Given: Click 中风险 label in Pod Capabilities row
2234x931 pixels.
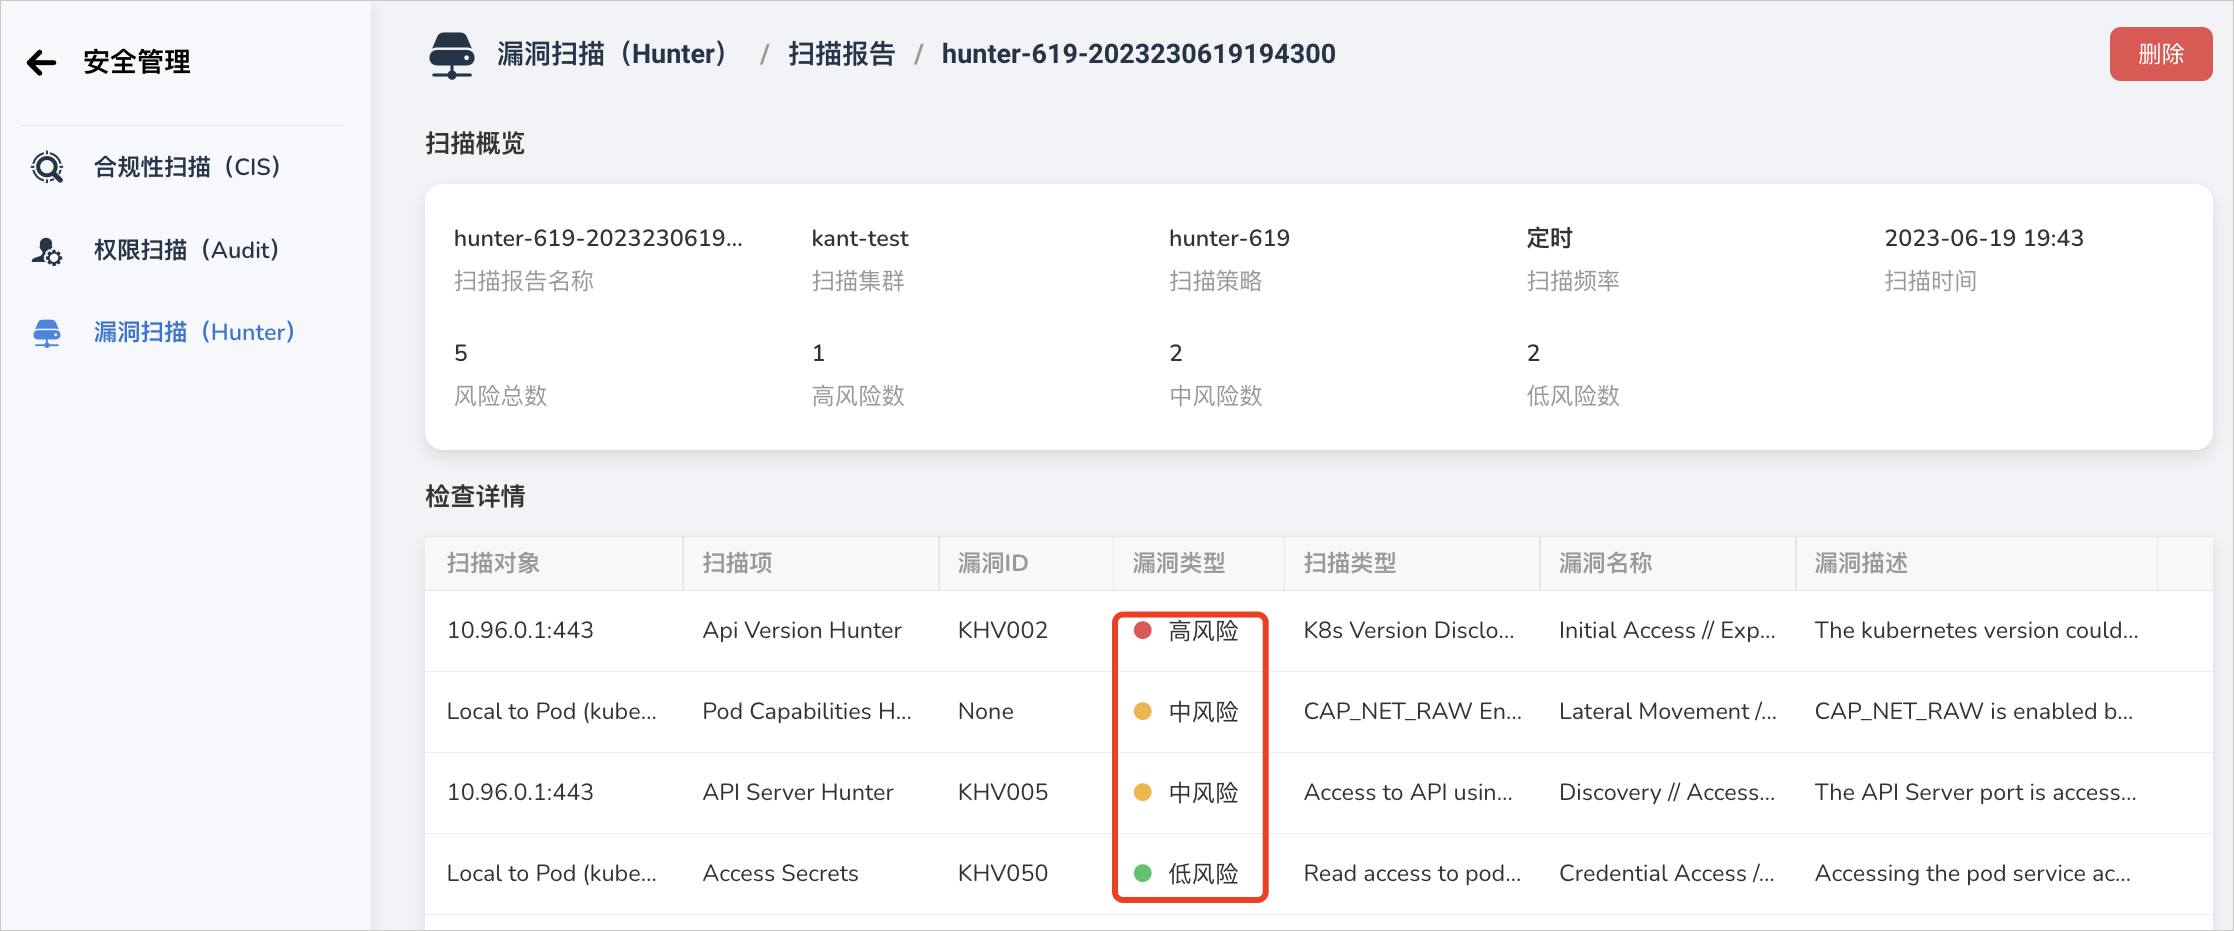Looking at the screenshot, I should pyautogui.click(x=1203, y=711).
